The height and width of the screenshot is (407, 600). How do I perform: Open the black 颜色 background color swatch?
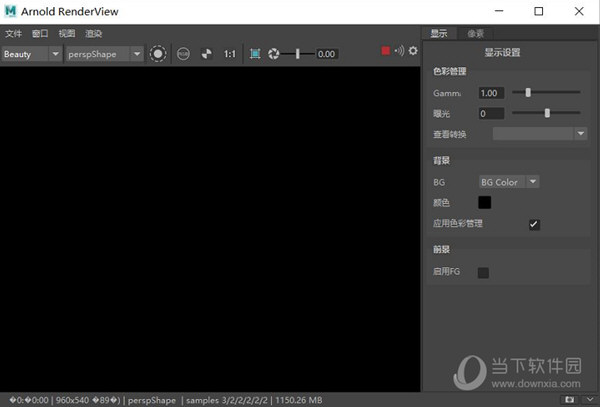[x=484, y=202]
